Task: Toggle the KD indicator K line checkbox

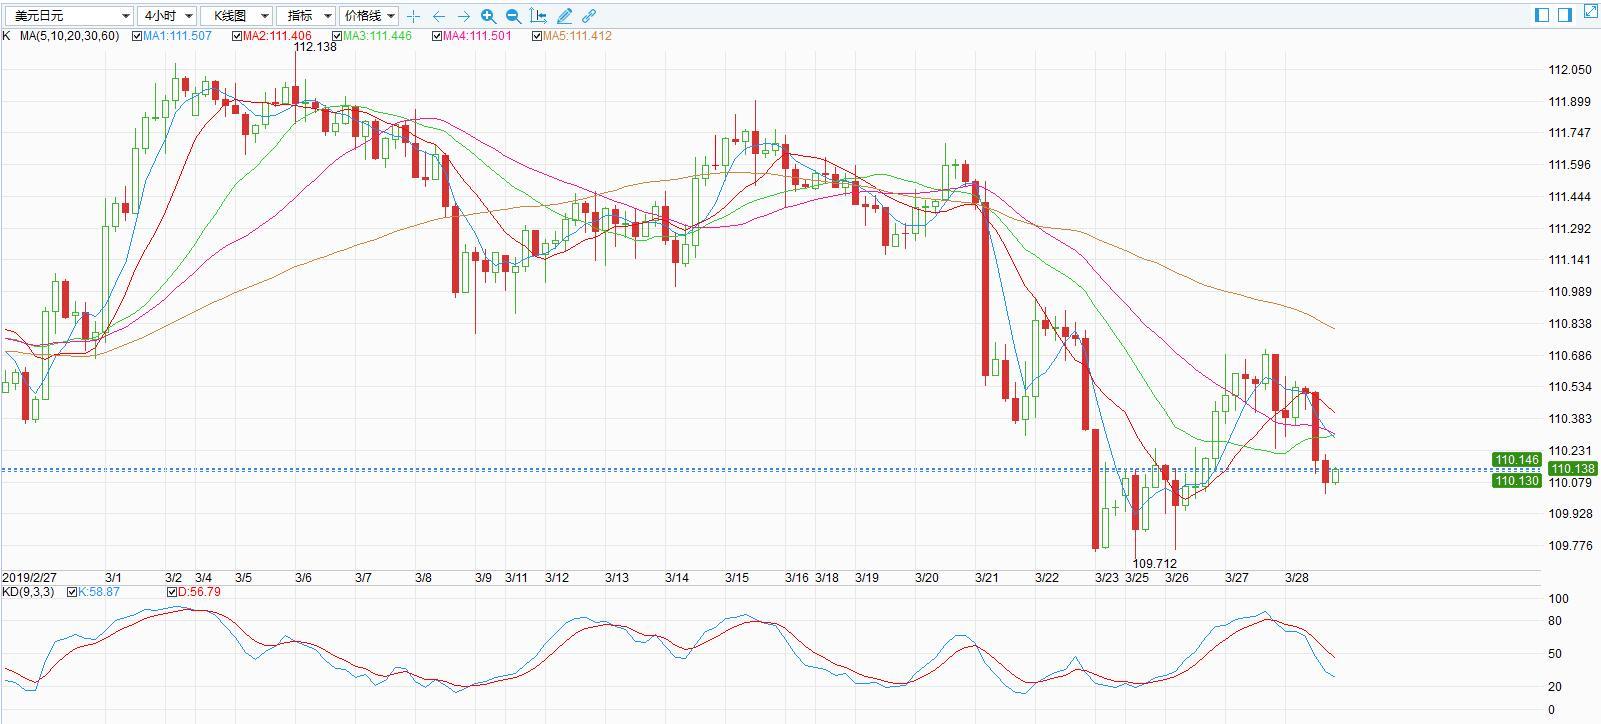Action: tap(72, 592)
